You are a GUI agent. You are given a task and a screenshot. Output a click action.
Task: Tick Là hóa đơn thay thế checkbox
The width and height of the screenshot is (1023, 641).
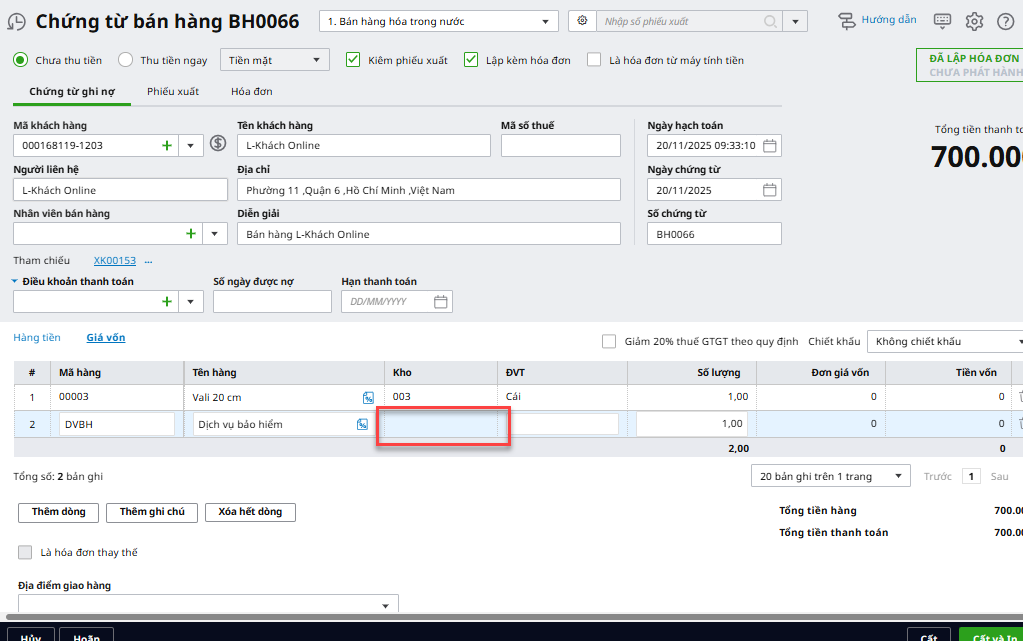[25, 552]
